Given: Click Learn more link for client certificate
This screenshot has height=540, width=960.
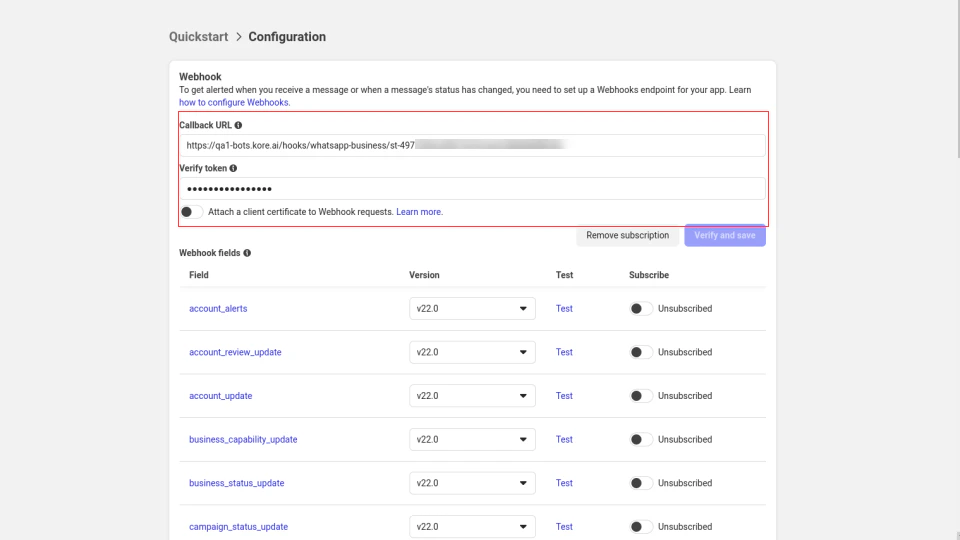Looking at the screenshot, I should pyautogui.click(x=419, y=212).
